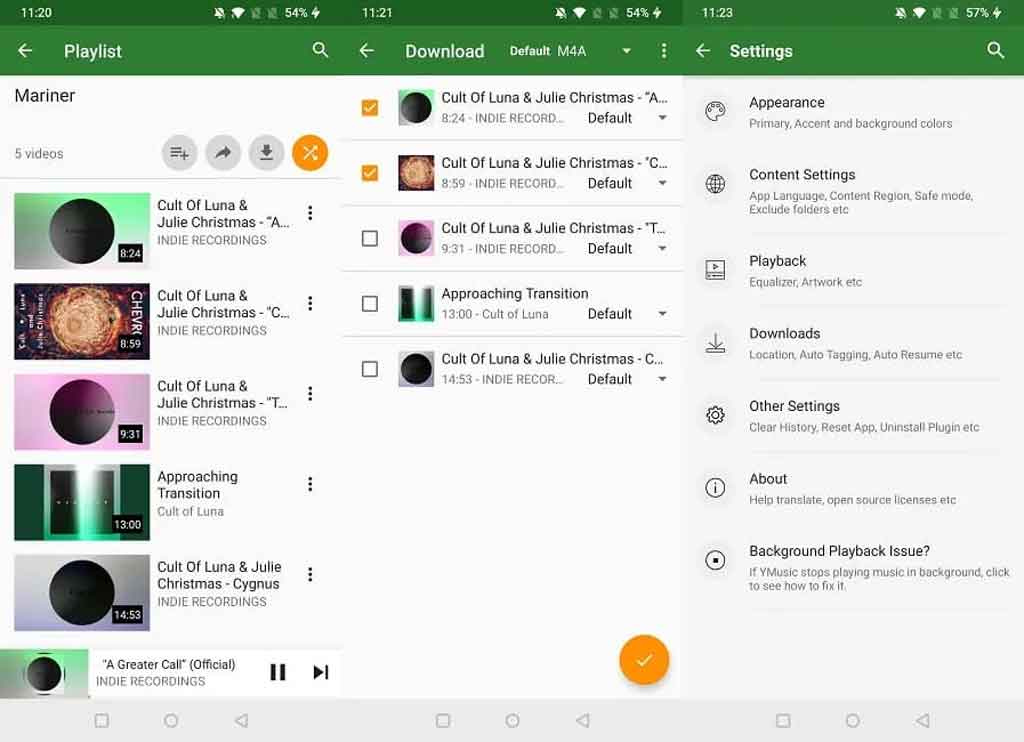Image resolution: width=1024 pixels, height=742 pixels.
Task: Open the Background Playback Issue help entry
Action: [x=854, y=567]
